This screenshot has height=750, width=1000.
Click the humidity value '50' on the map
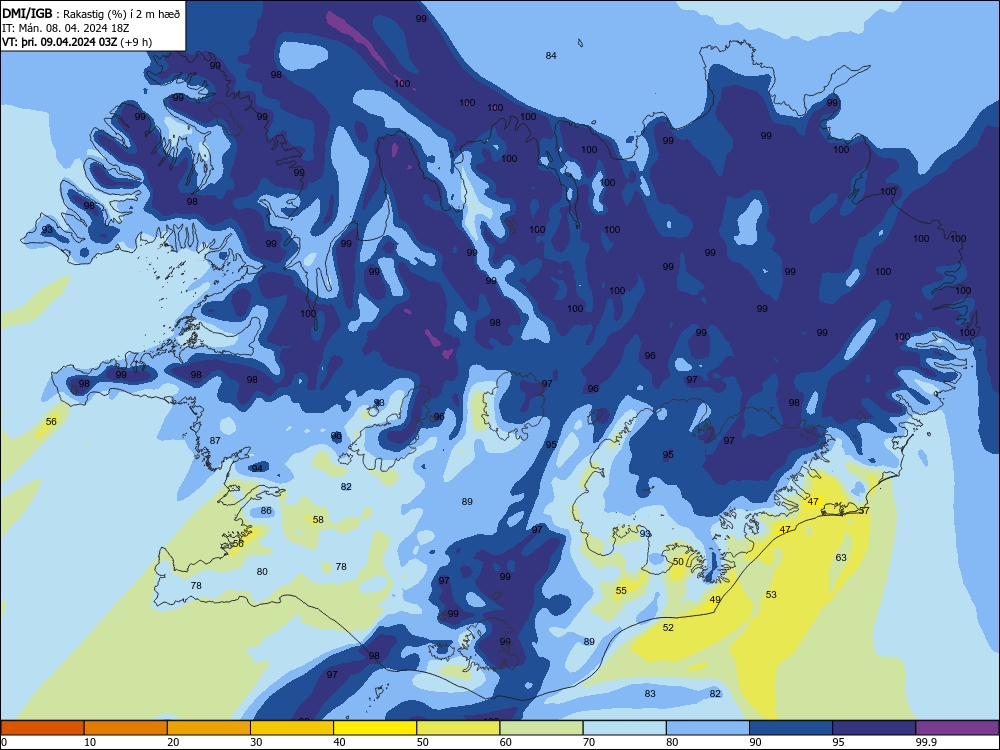pyautogui.click(x=678, y=562)
